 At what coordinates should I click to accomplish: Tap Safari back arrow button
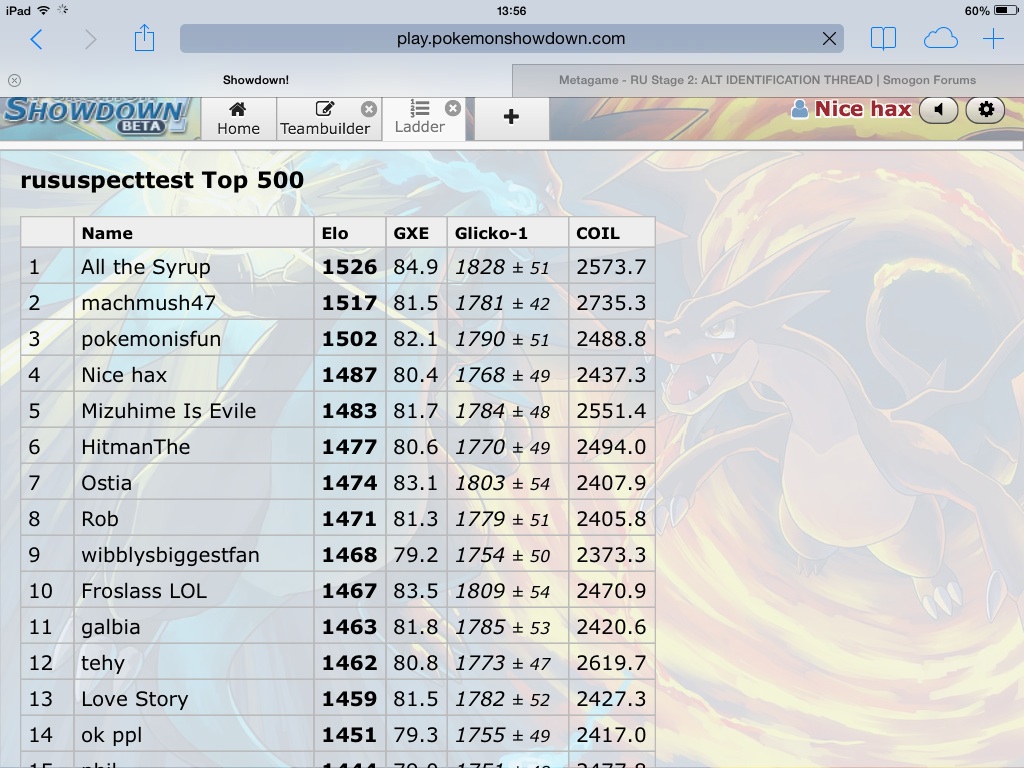tap(37, 39)
